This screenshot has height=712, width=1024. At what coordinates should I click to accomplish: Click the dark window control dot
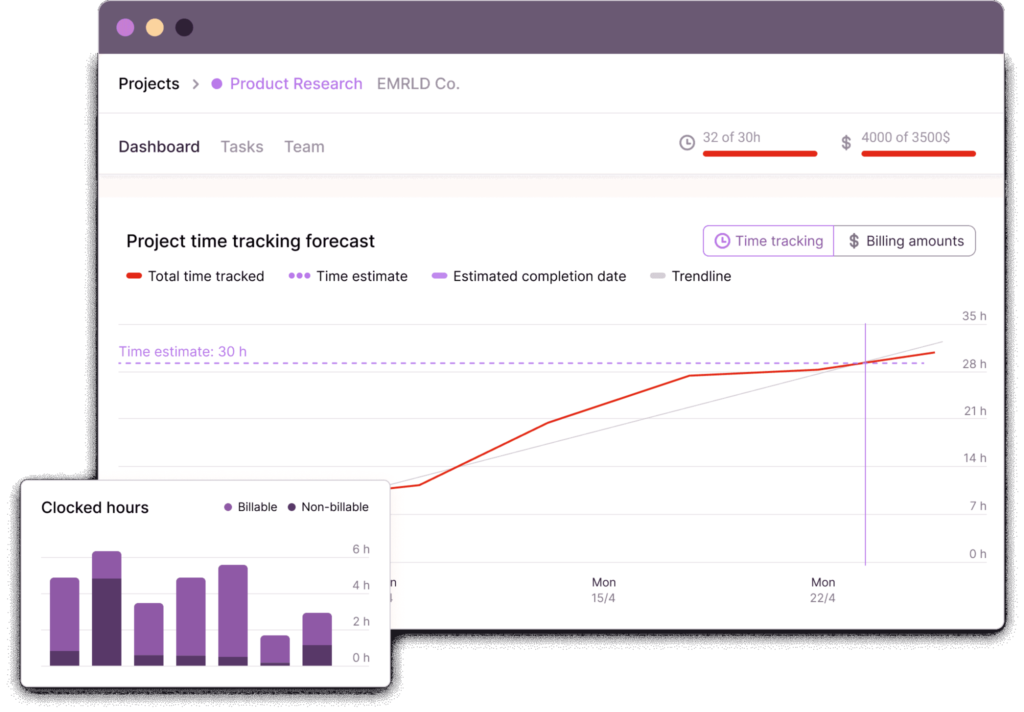click(184, 28)
